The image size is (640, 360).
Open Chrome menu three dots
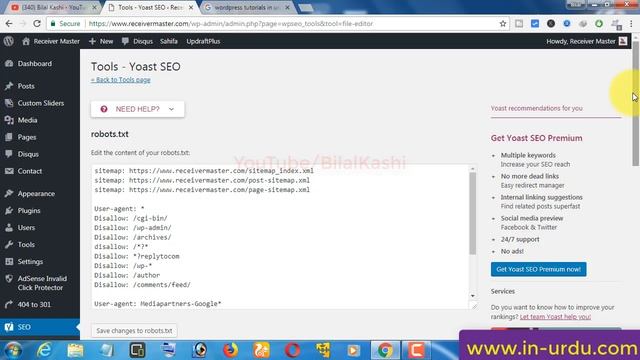click(x=631, y=24)
